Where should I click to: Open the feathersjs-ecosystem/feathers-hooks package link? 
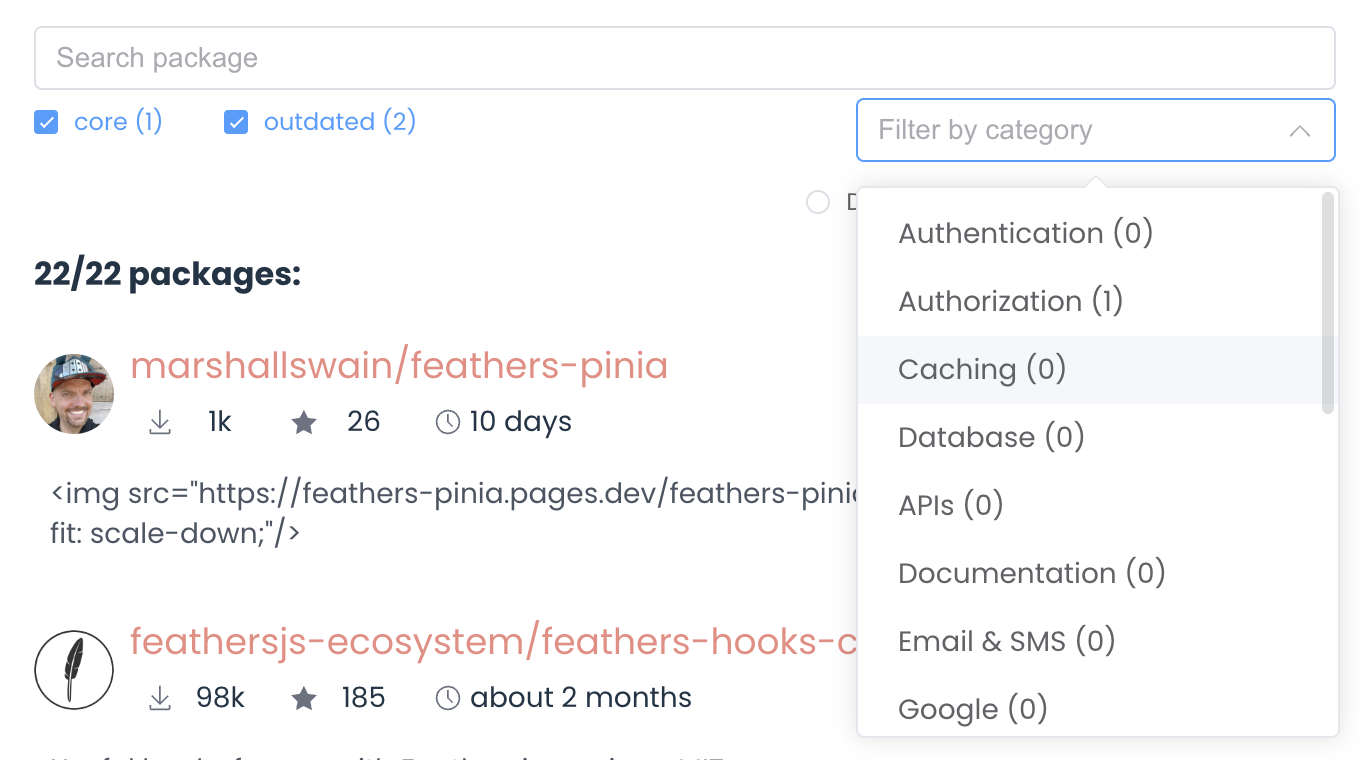coord(493,642)
